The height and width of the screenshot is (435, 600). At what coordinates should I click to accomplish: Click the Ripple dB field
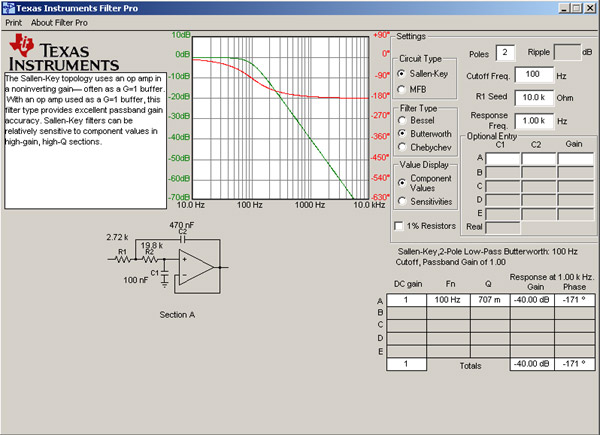tap(567, 52)
